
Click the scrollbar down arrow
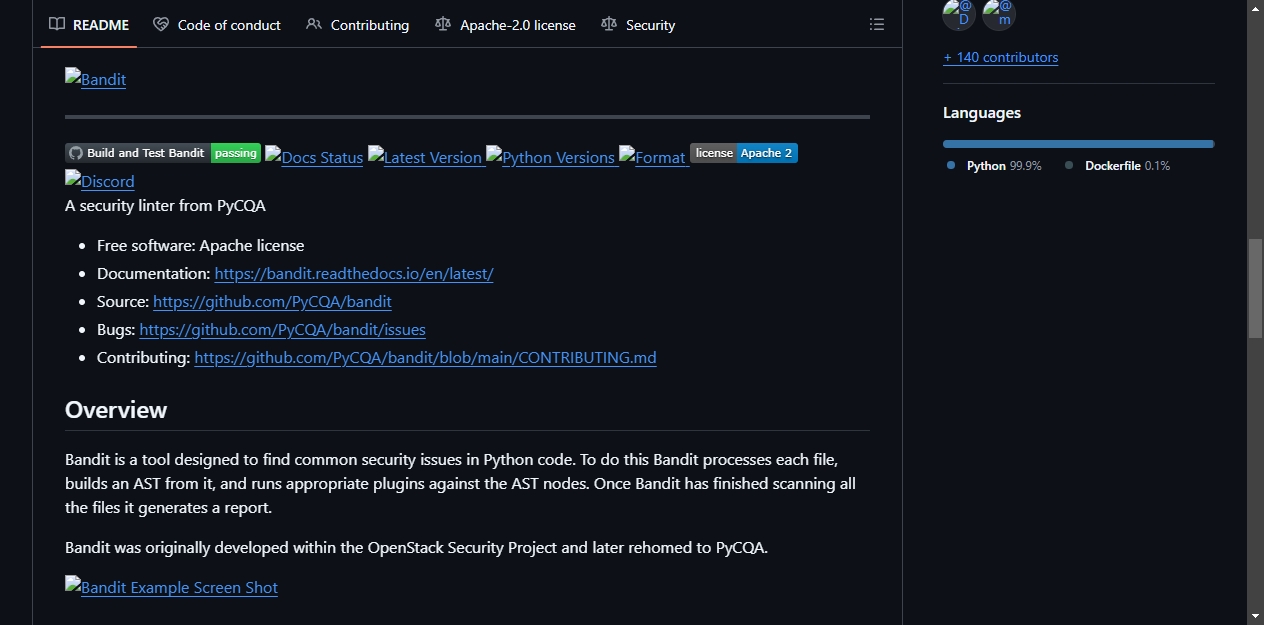coord(1255,615)
